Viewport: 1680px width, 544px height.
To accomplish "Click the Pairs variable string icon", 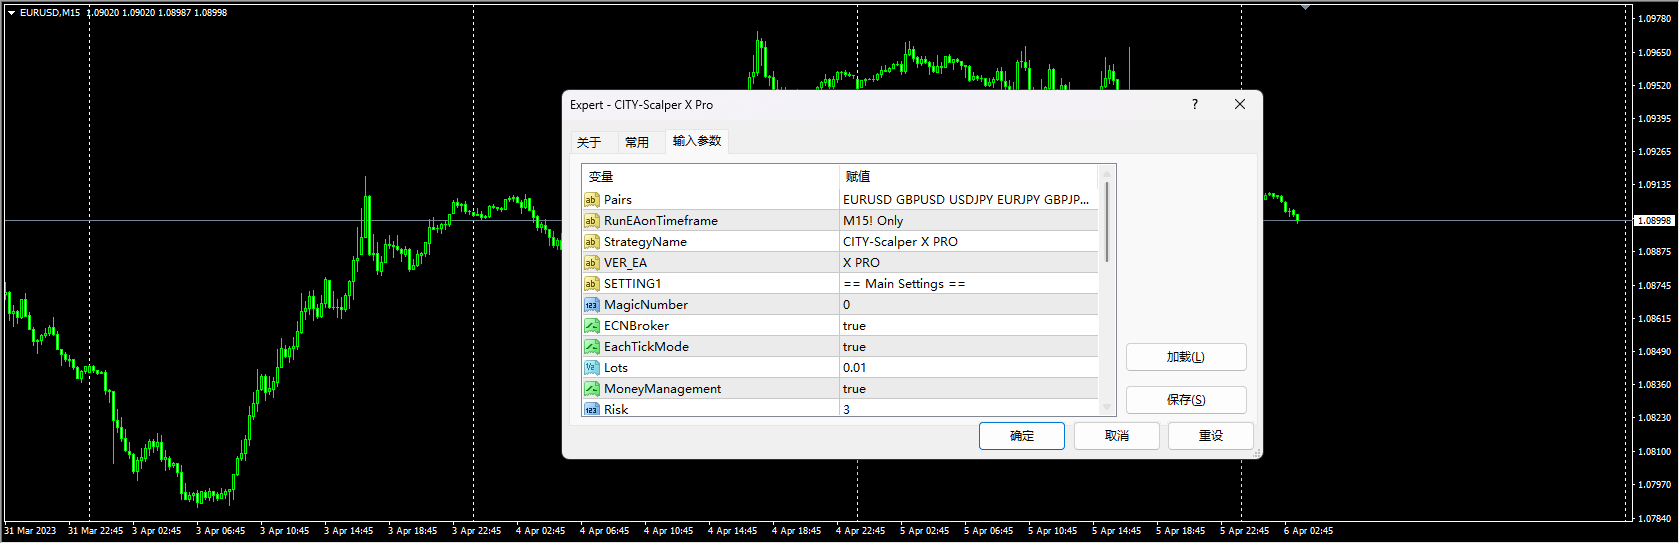I will (591, 200).
